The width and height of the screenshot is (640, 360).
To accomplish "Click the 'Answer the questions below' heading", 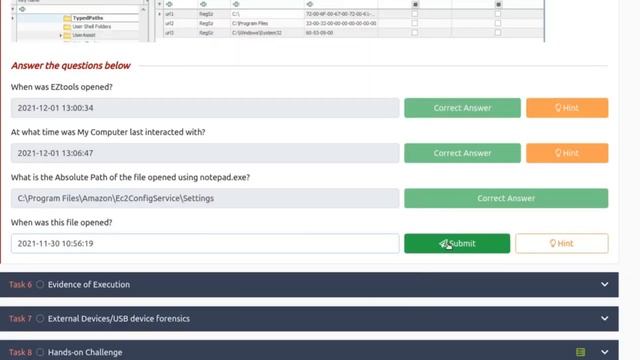I will coord(71,66).
